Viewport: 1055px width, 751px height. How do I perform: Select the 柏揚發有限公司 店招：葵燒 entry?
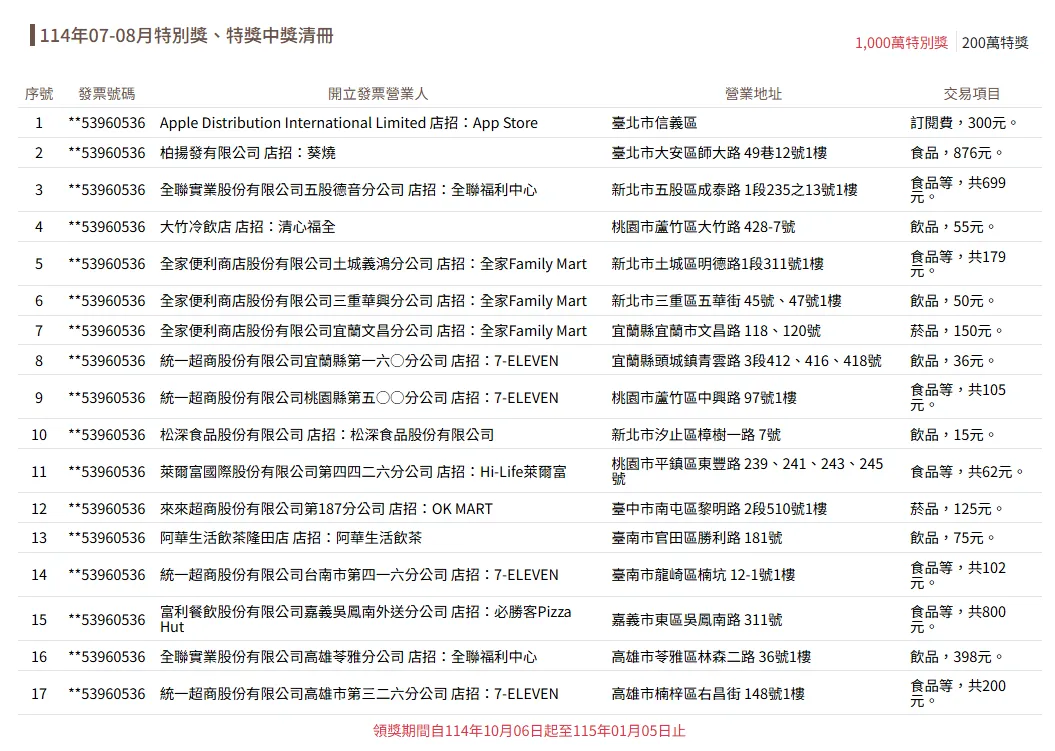(248, 153)
